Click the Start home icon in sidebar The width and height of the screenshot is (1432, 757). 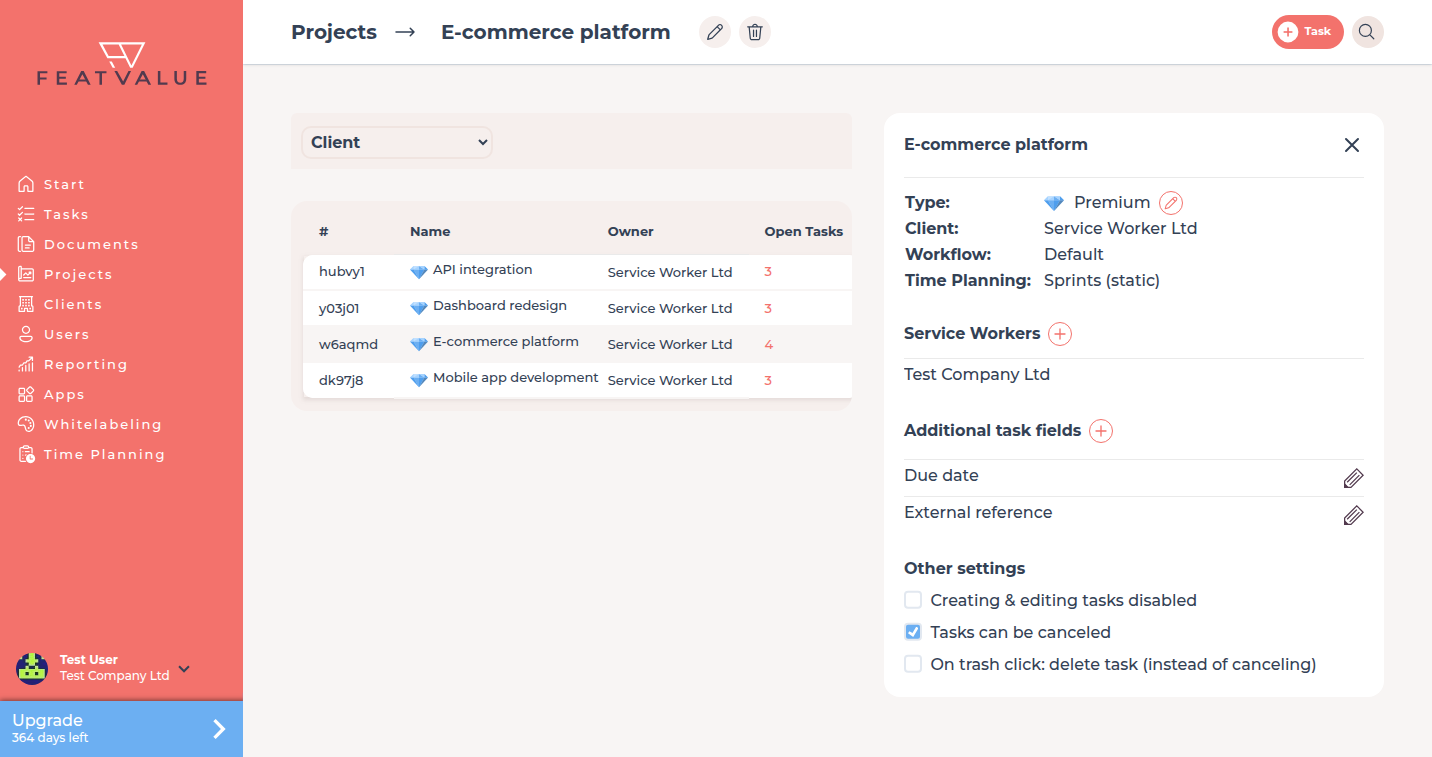coord(26,184)
